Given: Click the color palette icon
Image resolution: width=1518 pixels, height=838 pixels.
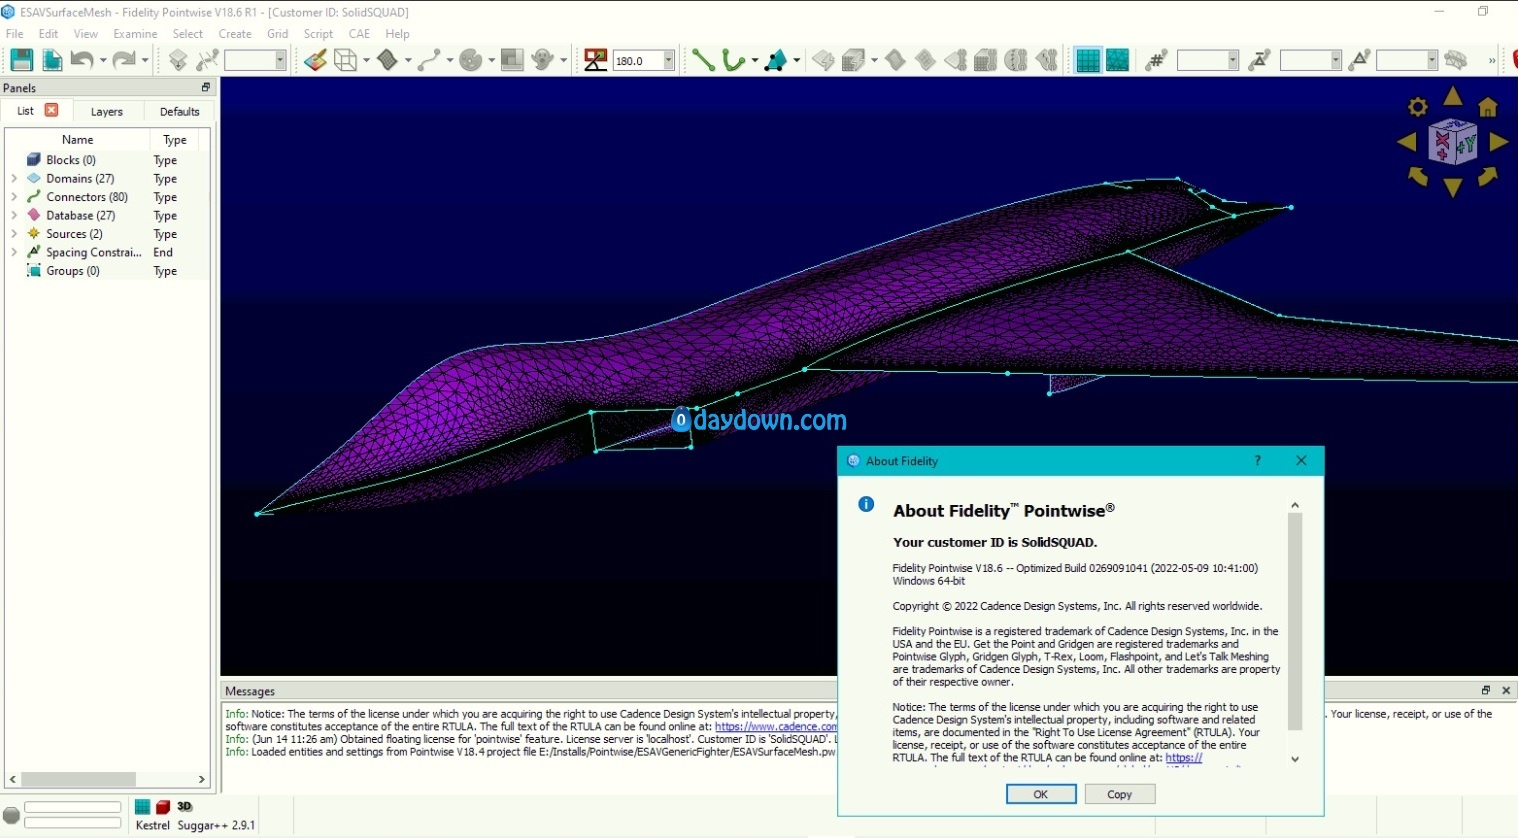Looking at the screenshot, I should point(471,60).
